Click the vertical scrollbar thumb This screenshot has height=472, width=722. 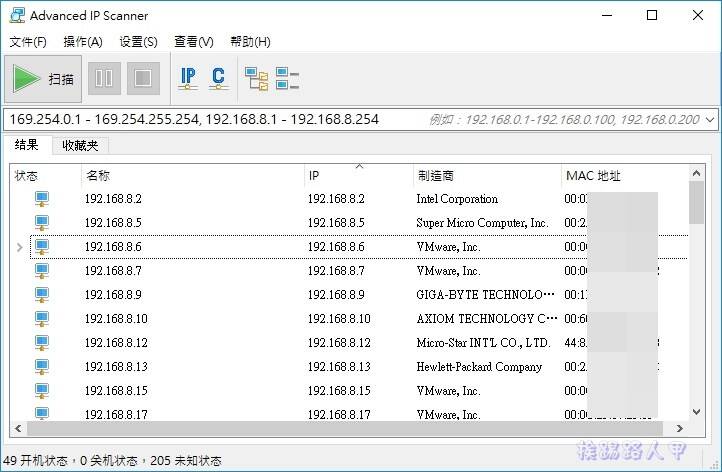click(696, 202)
